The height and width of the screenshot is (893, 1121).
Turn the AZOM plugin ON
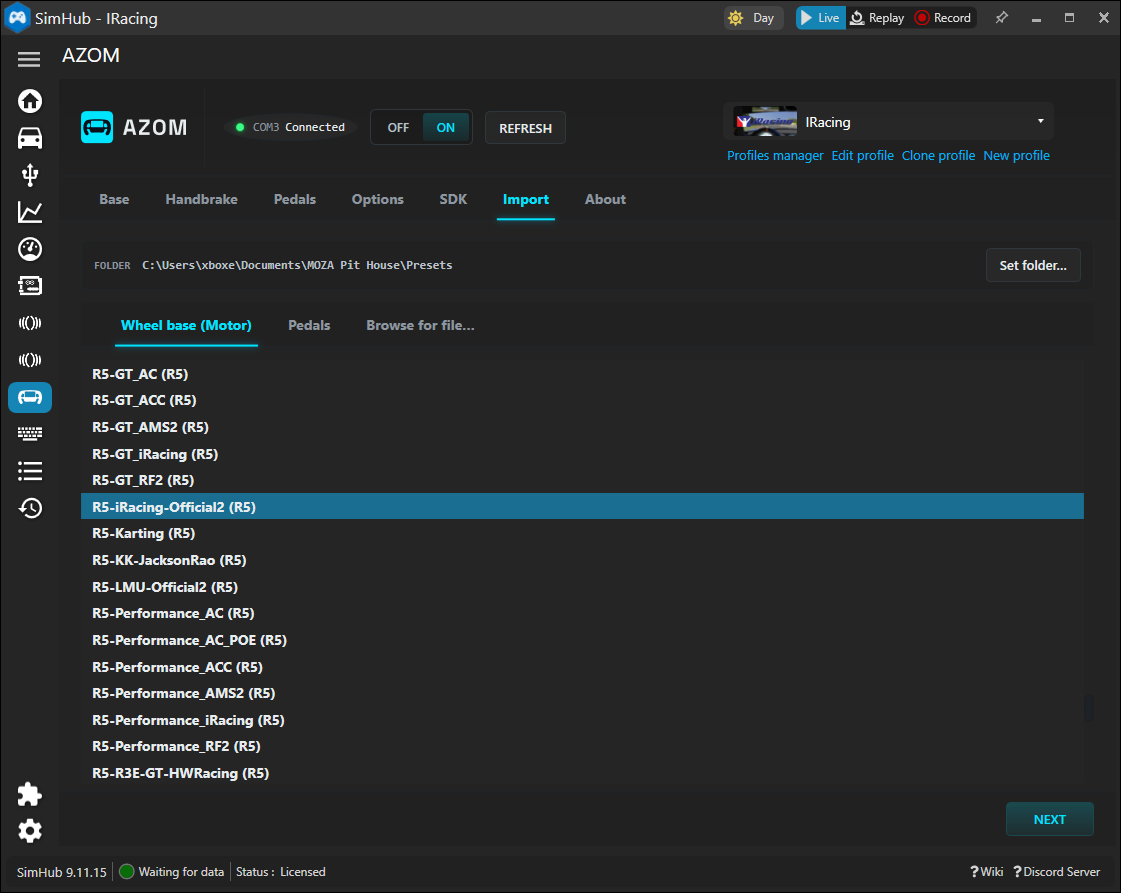point(445,128)
